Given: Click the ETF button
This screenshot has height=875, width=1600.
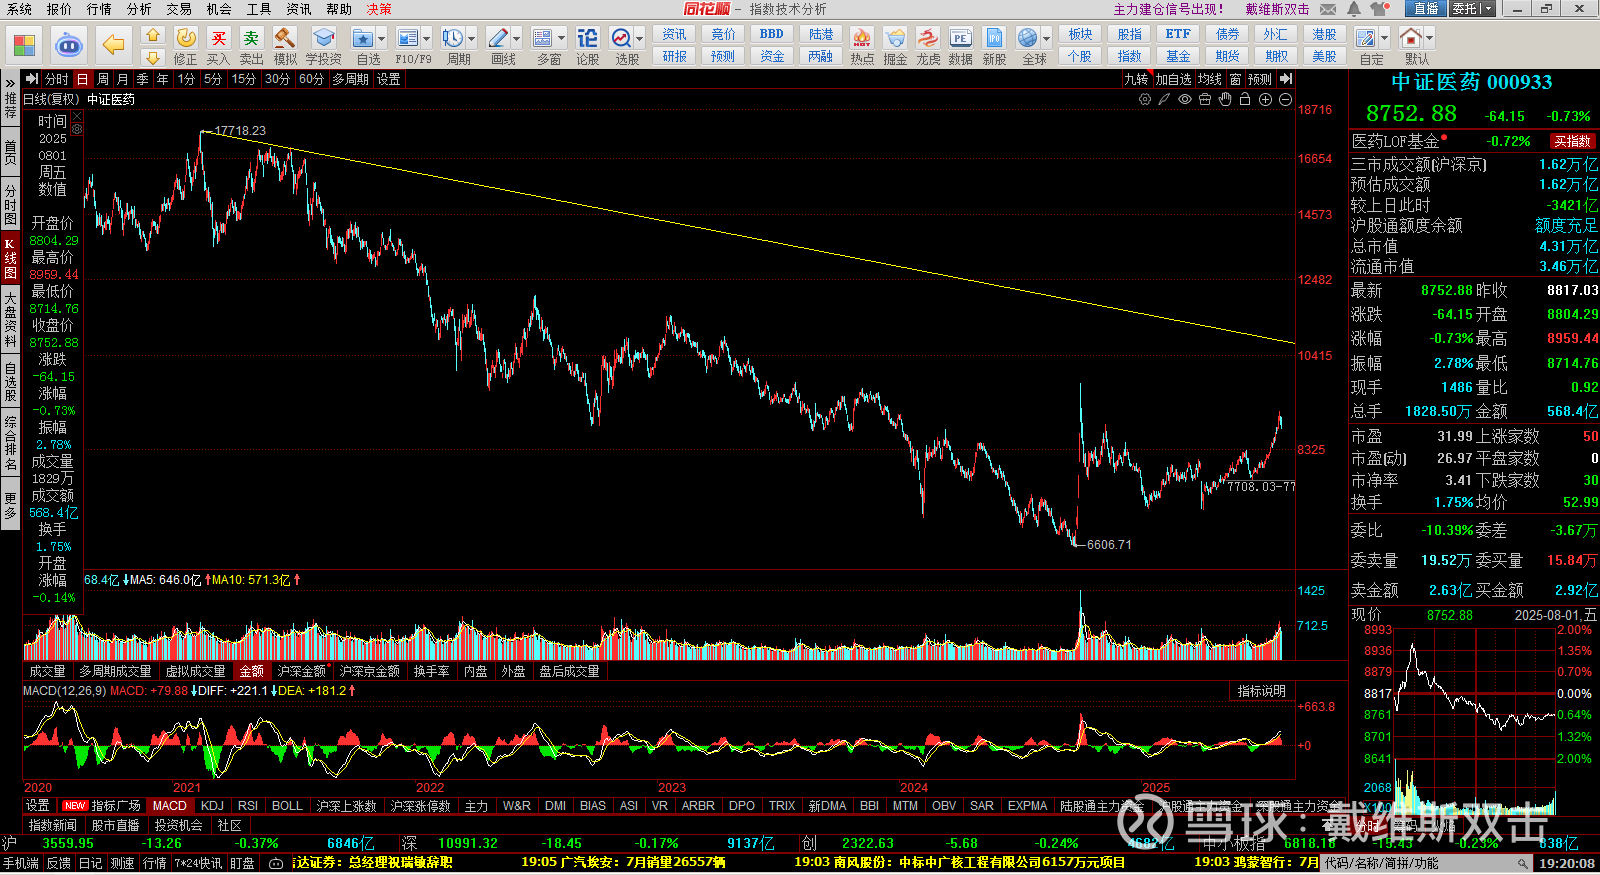Looking at the screenshot, I should click(x=1178, y=34).
